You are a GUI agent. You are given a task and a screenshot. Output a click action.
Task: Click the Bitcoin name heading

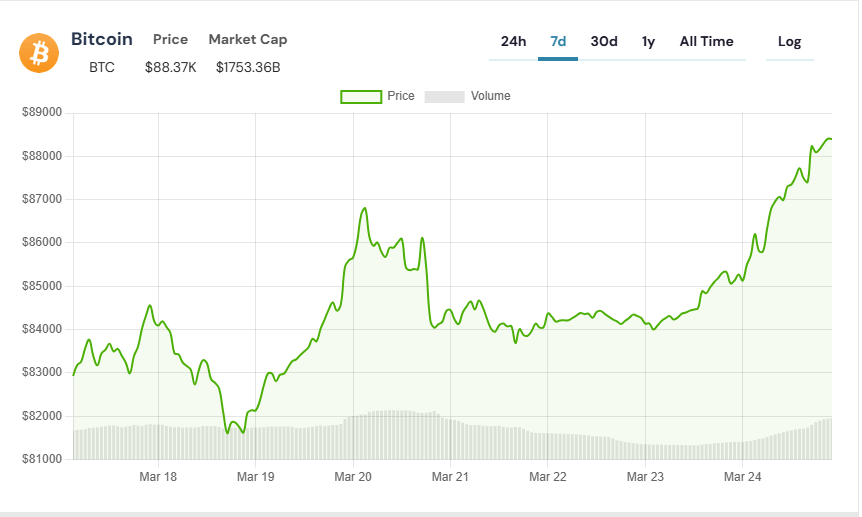[102, 39]
